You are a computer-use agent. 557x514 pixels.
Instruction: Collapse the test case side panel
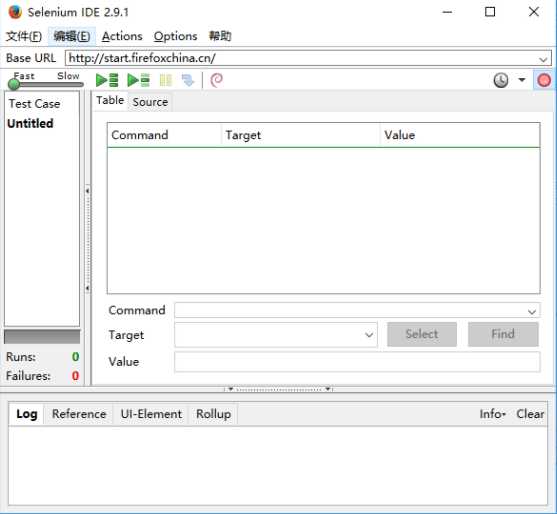[87, 239]
